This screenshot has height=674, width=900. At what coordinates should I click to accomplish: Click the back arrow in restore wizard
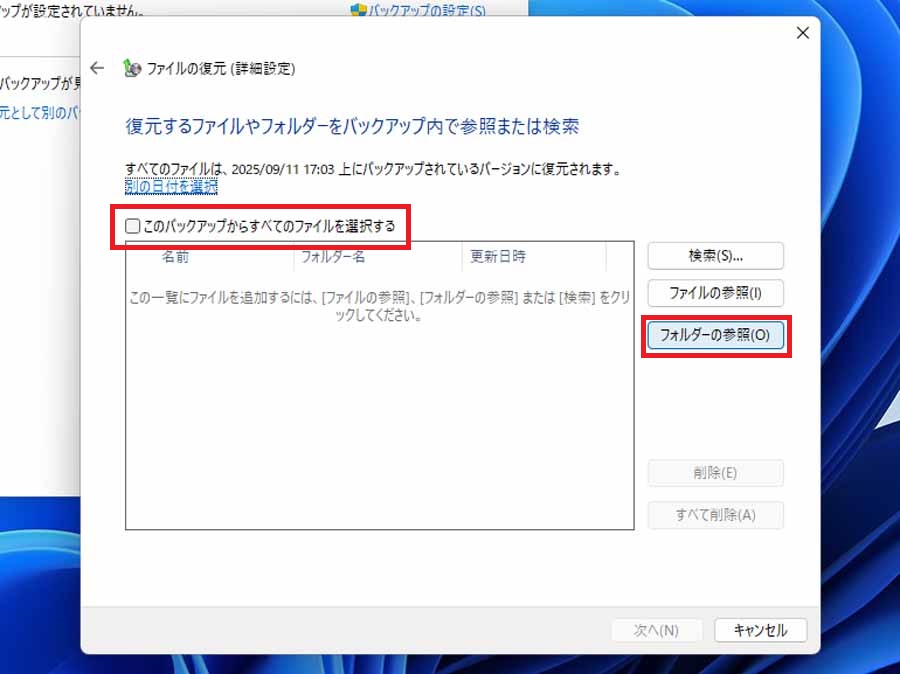97,68
